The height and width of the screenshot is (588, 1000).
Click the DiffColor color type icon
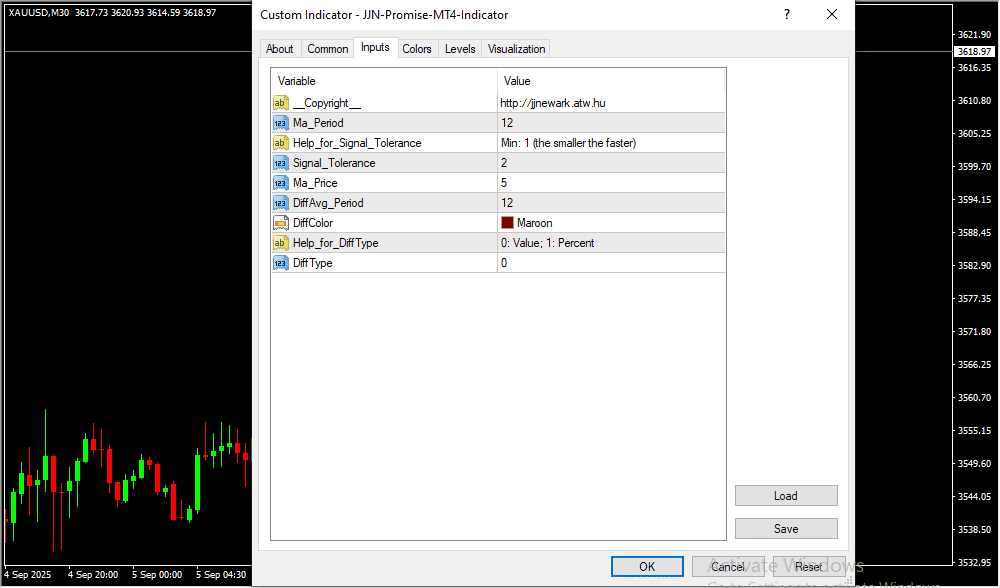pos(280,223)
